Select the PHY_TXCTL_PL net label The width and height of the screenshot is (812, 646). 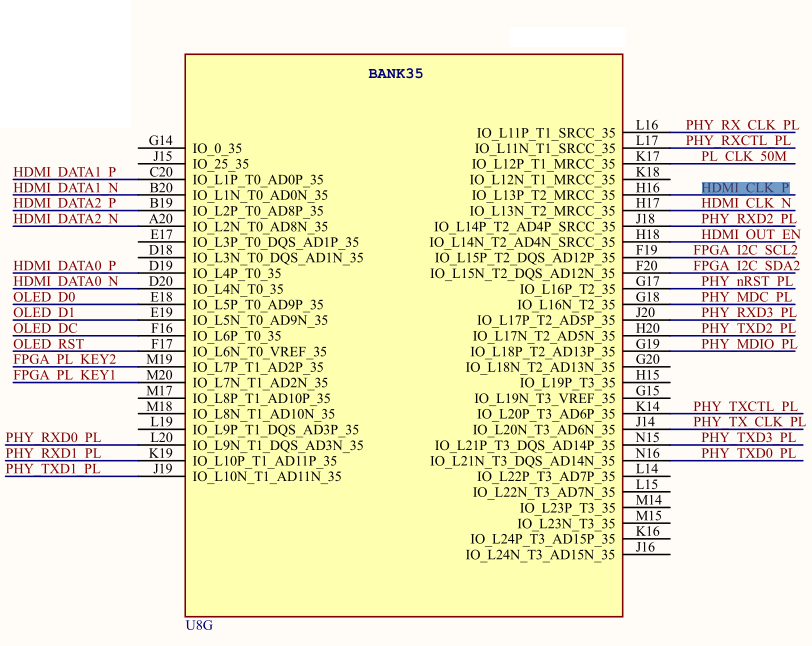(x=746, y=406)
